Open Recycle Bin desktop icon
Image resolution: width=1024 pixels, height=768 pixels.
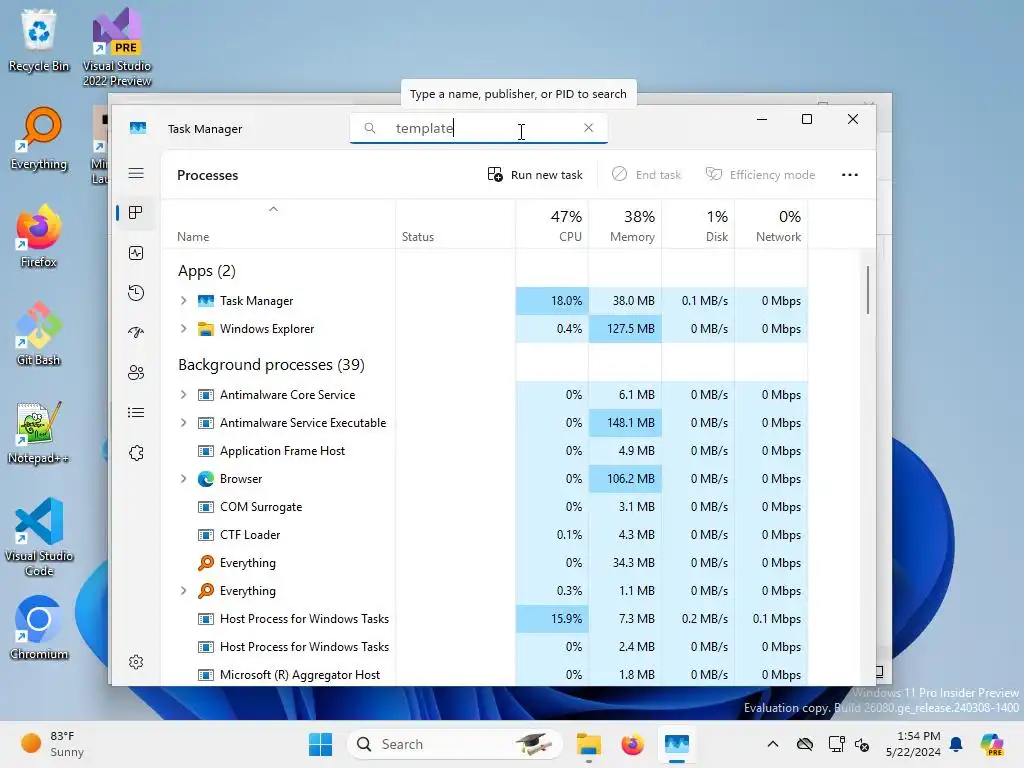(x=39, y=40)
